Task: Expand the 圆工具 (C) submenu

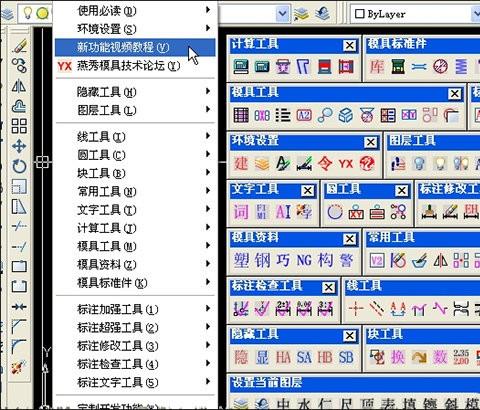Action: point(135,155)
